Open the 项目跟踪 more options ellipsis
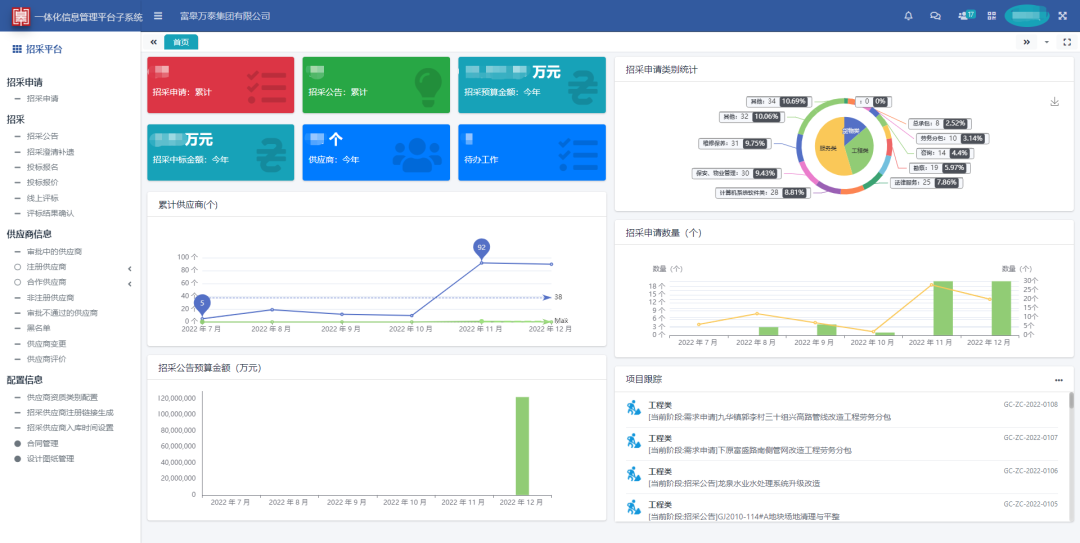Screen dimensions: 1080x543 tap(1059, 380)
